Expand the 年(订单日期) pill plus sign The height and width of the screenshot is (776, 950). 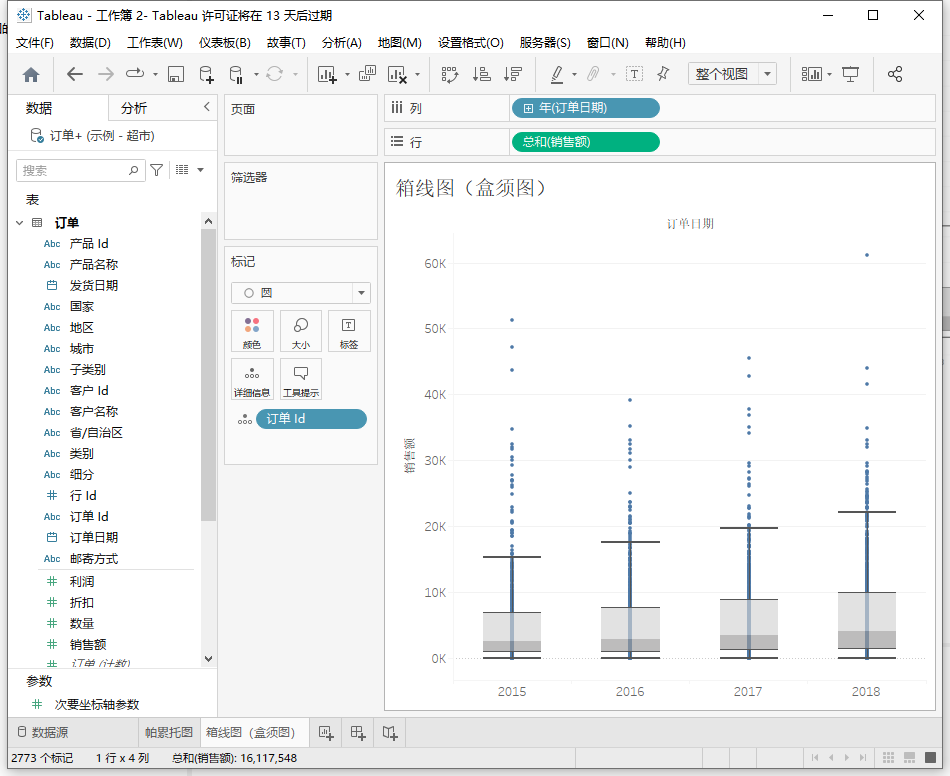coord(528,108)
